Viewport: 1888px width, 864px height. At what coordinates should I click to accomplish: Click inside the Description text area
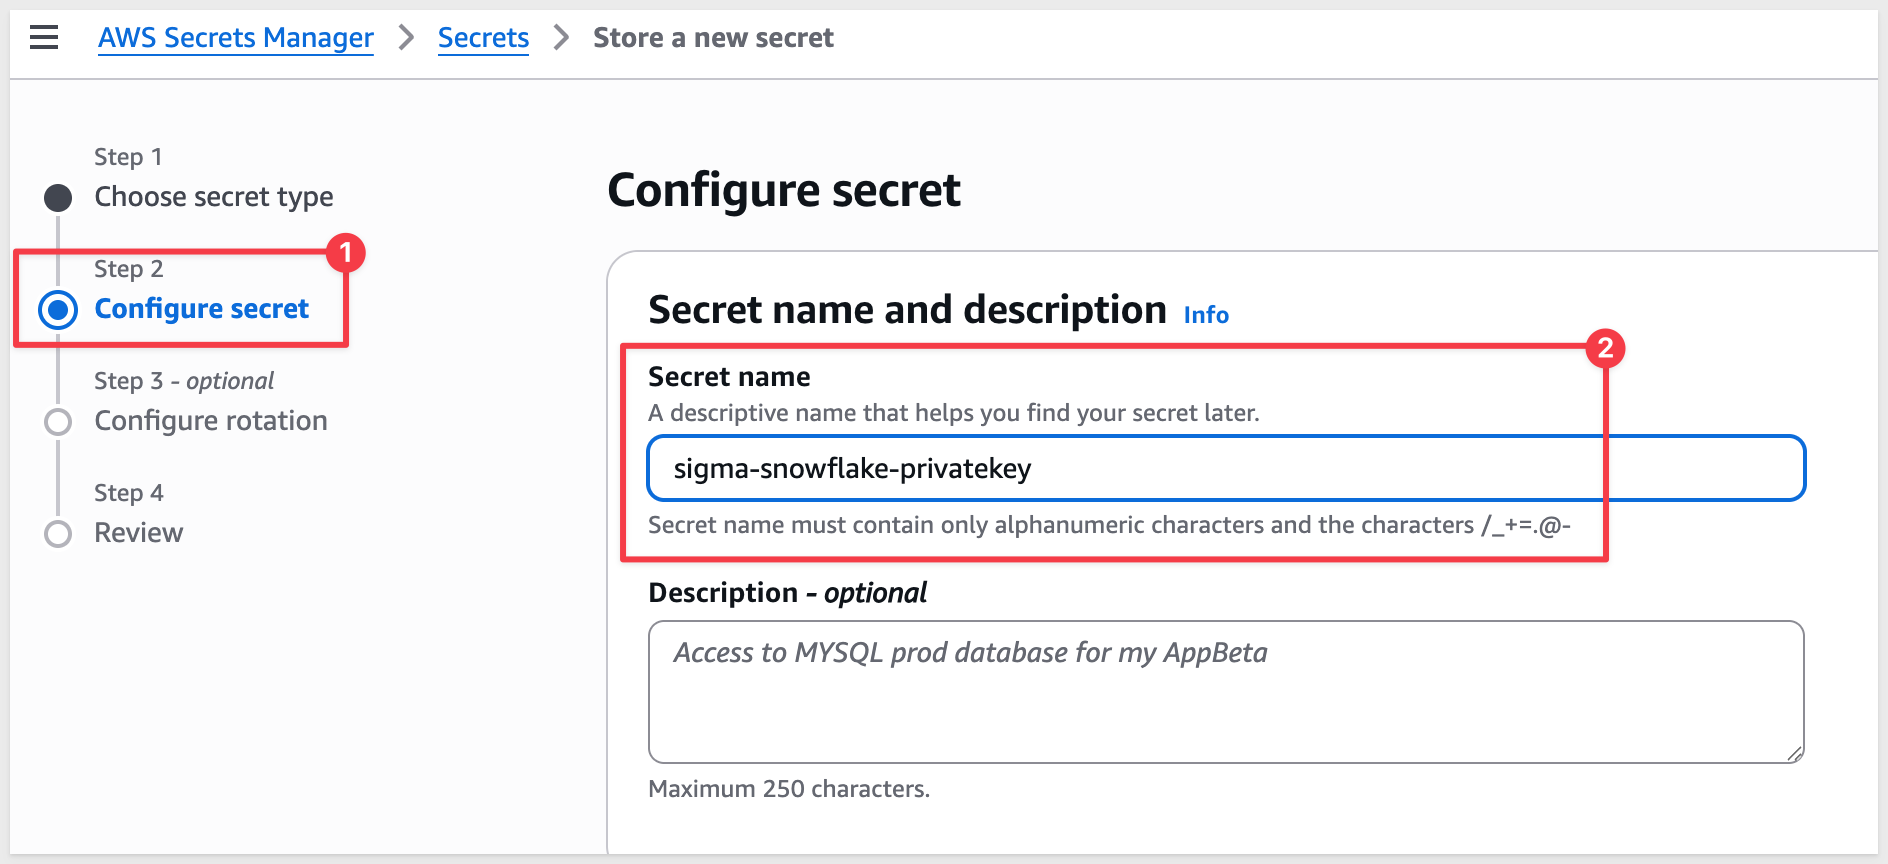tap(1226, 692)
